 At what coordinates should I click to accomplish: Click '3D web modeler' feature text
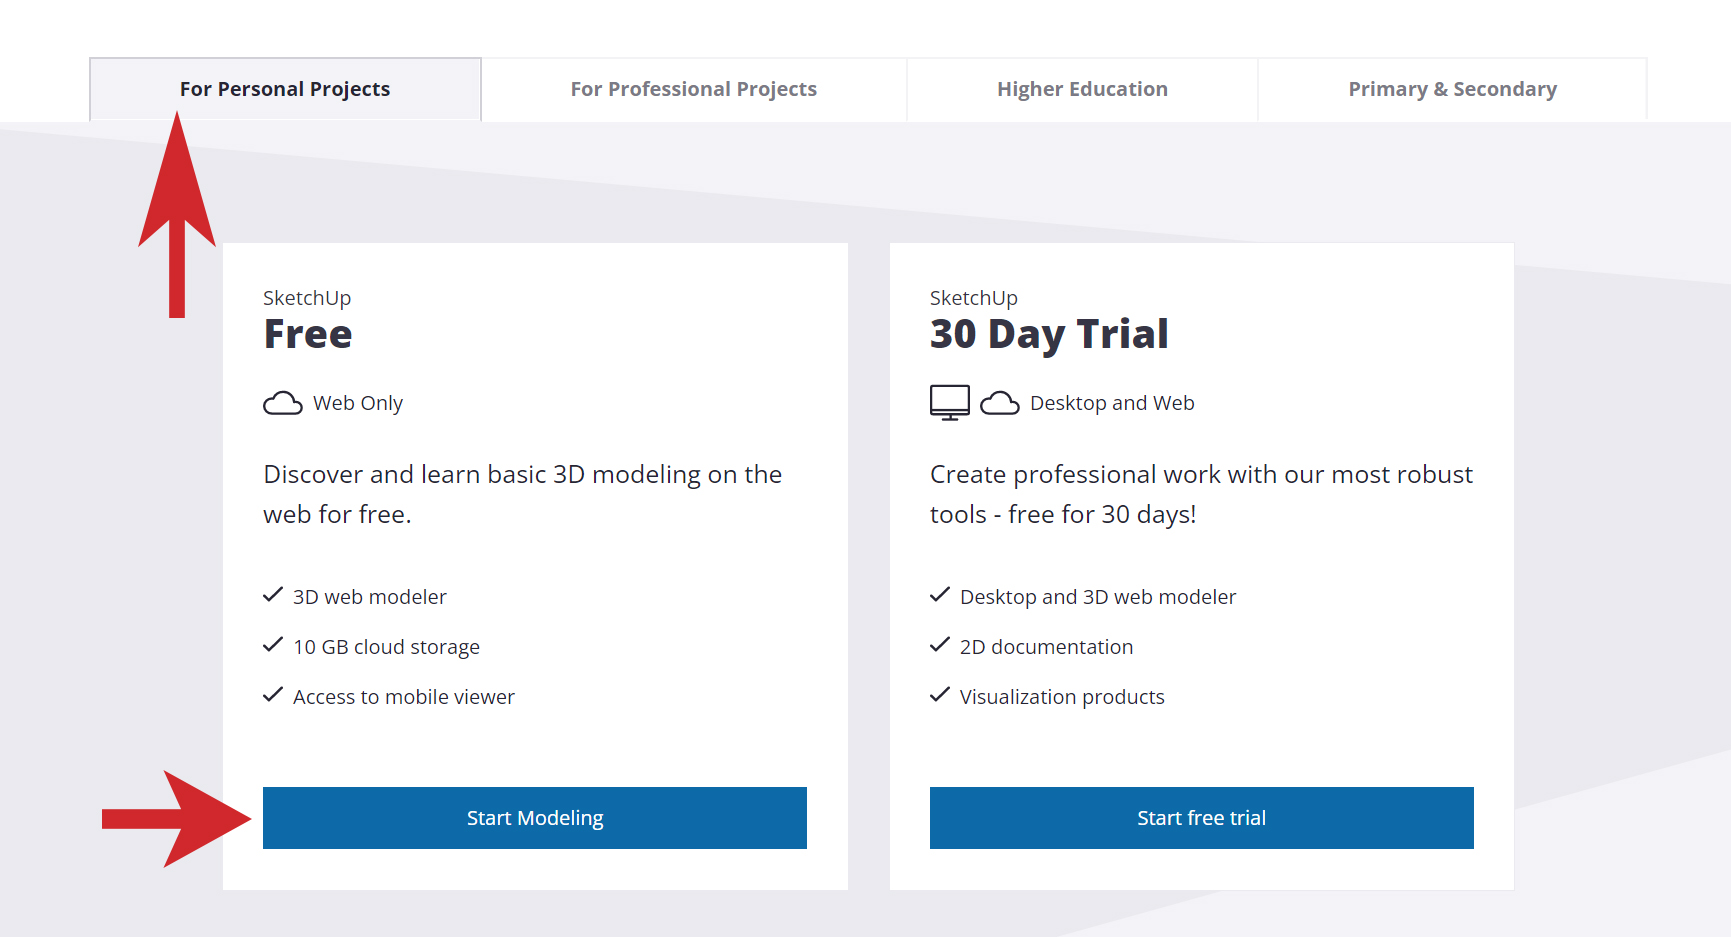coord(370,597)
